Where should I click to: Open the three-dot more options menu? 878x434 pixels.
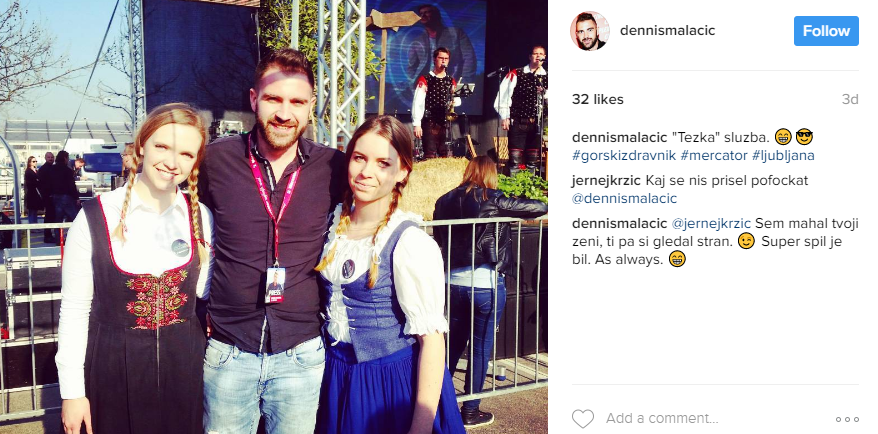[847, 419]
